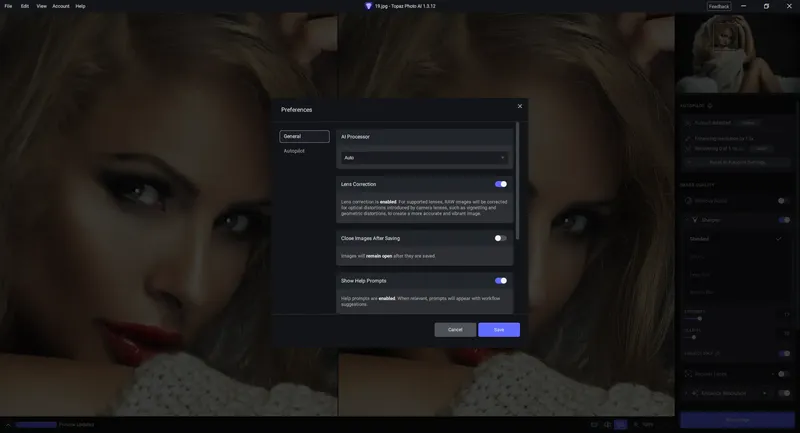
Task: Collapse the Sharpen section chevron
Action: point(687,220)
